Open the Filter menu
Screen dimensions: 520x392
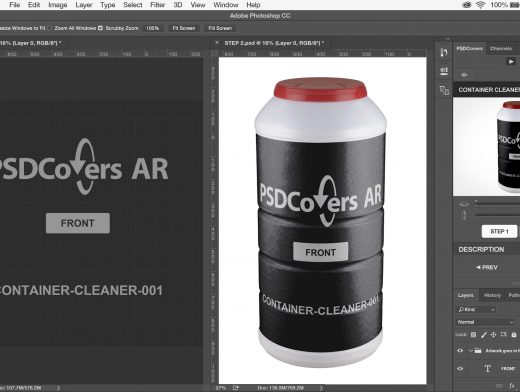point(157,5)
